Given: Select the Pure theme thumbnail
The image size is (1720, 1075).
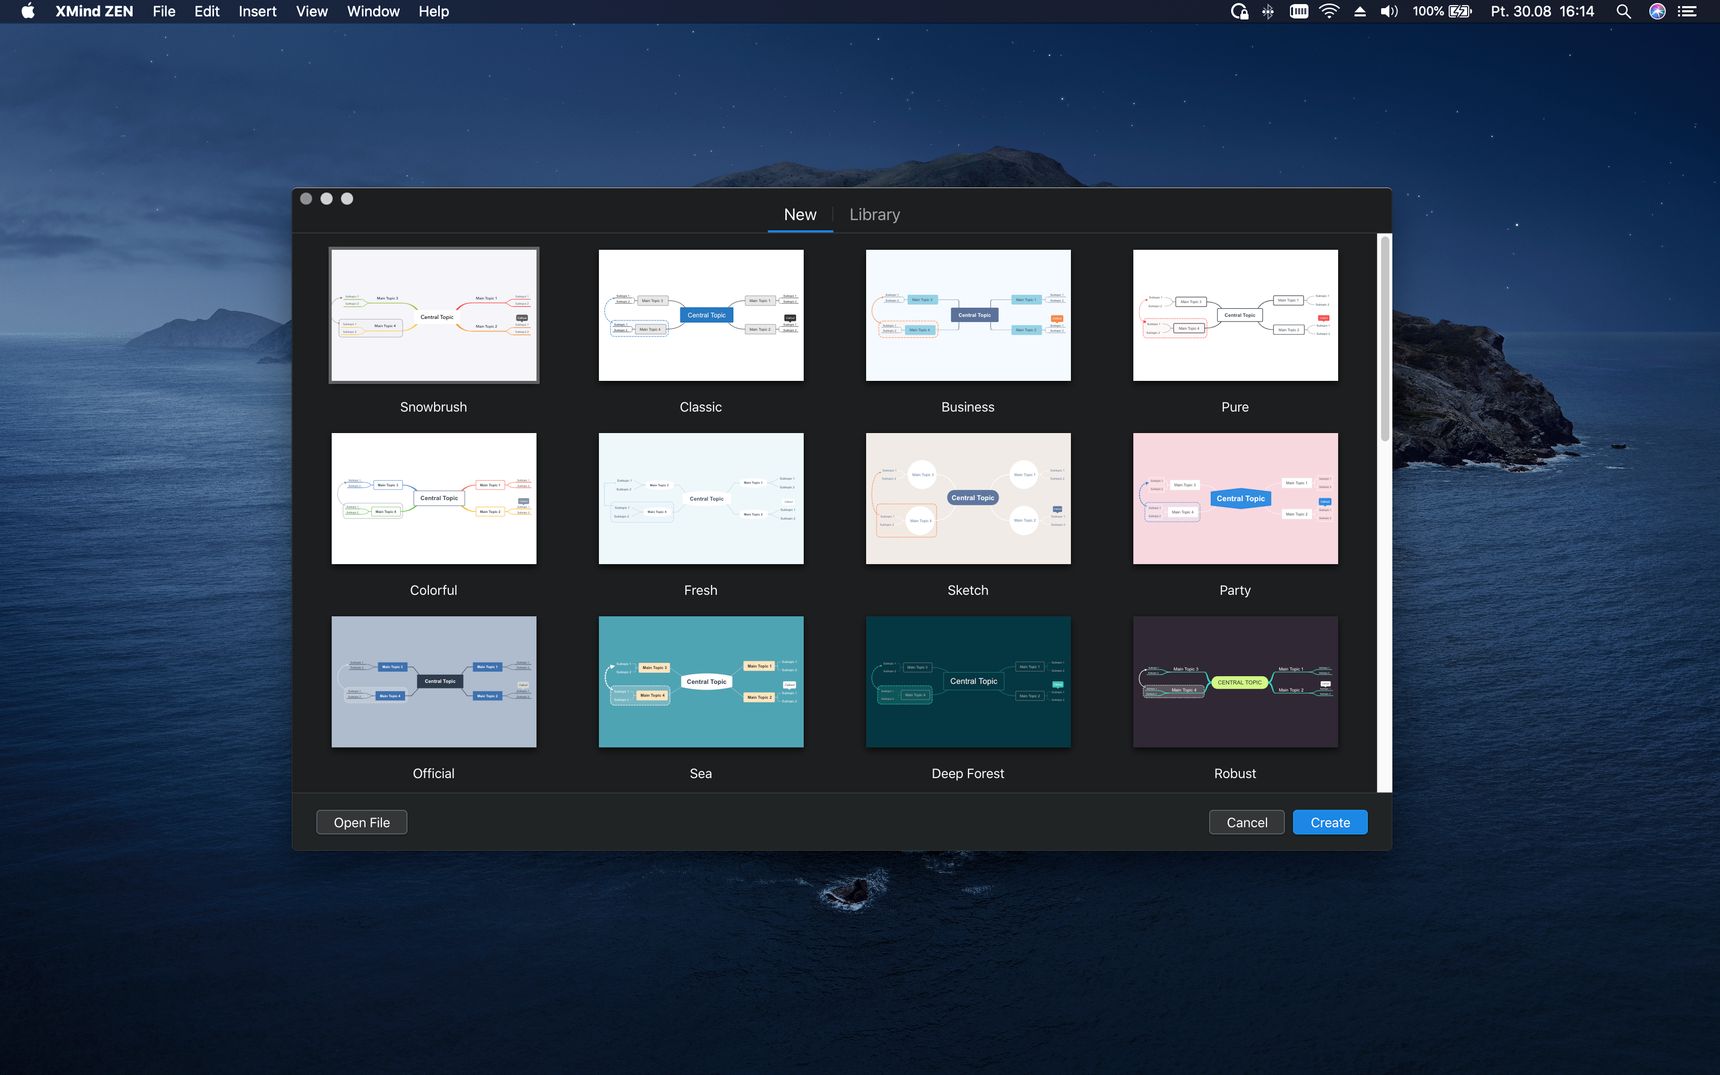Looking at the screenshot, I should 1235,315.
